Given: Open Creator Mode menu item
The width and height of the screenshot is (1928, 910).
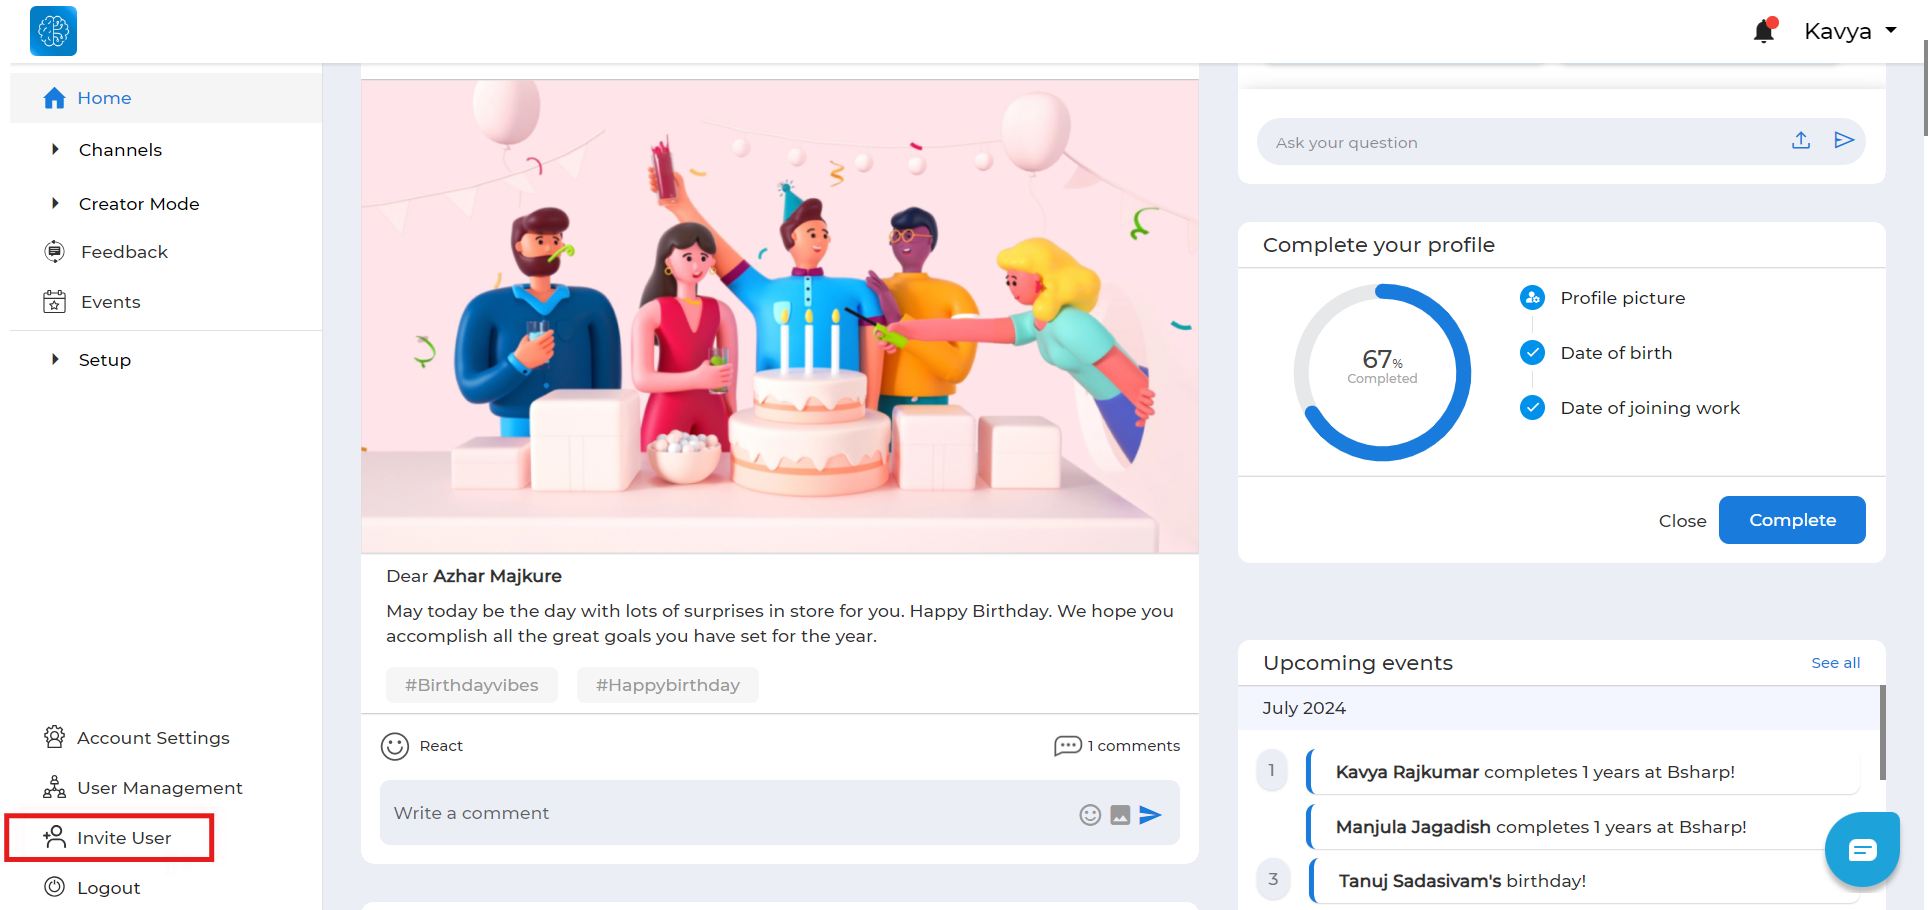Looking at the screenshot, I should click(x=139, y=204).
